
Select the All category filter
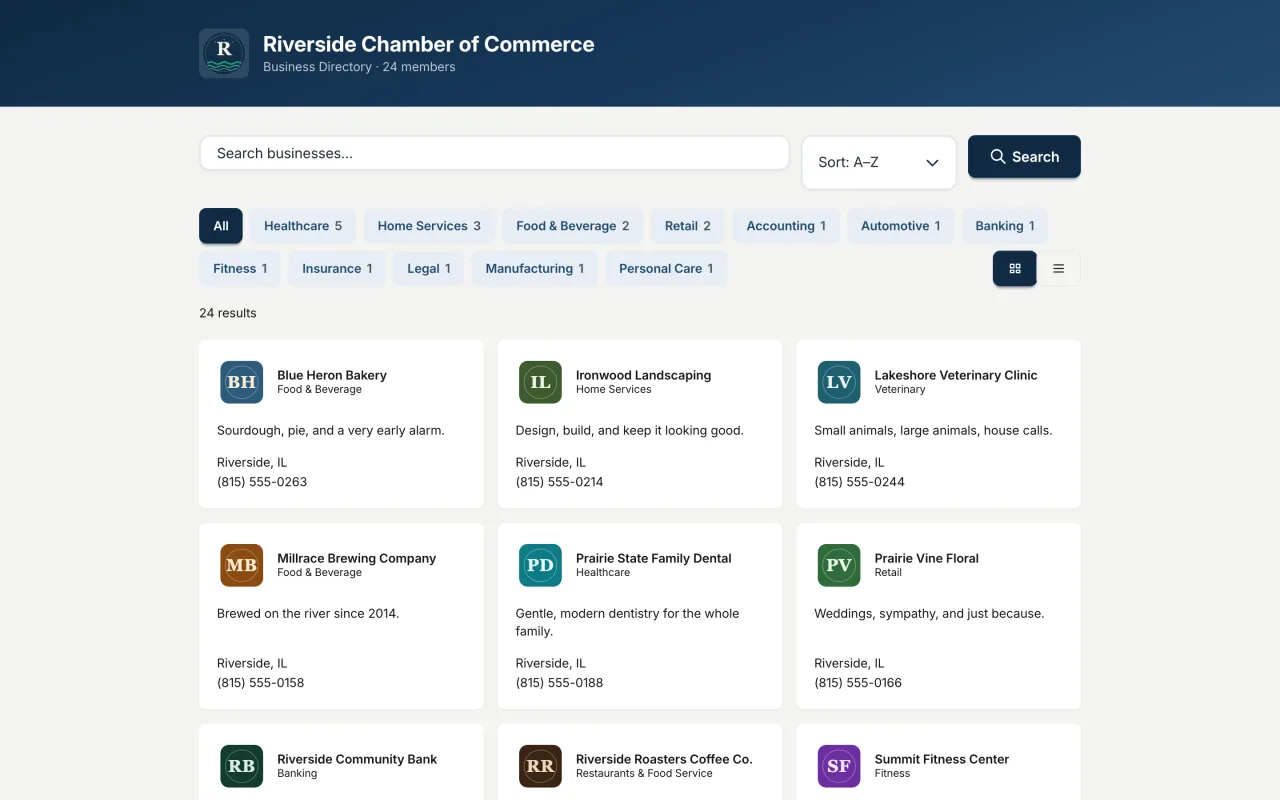221,226
